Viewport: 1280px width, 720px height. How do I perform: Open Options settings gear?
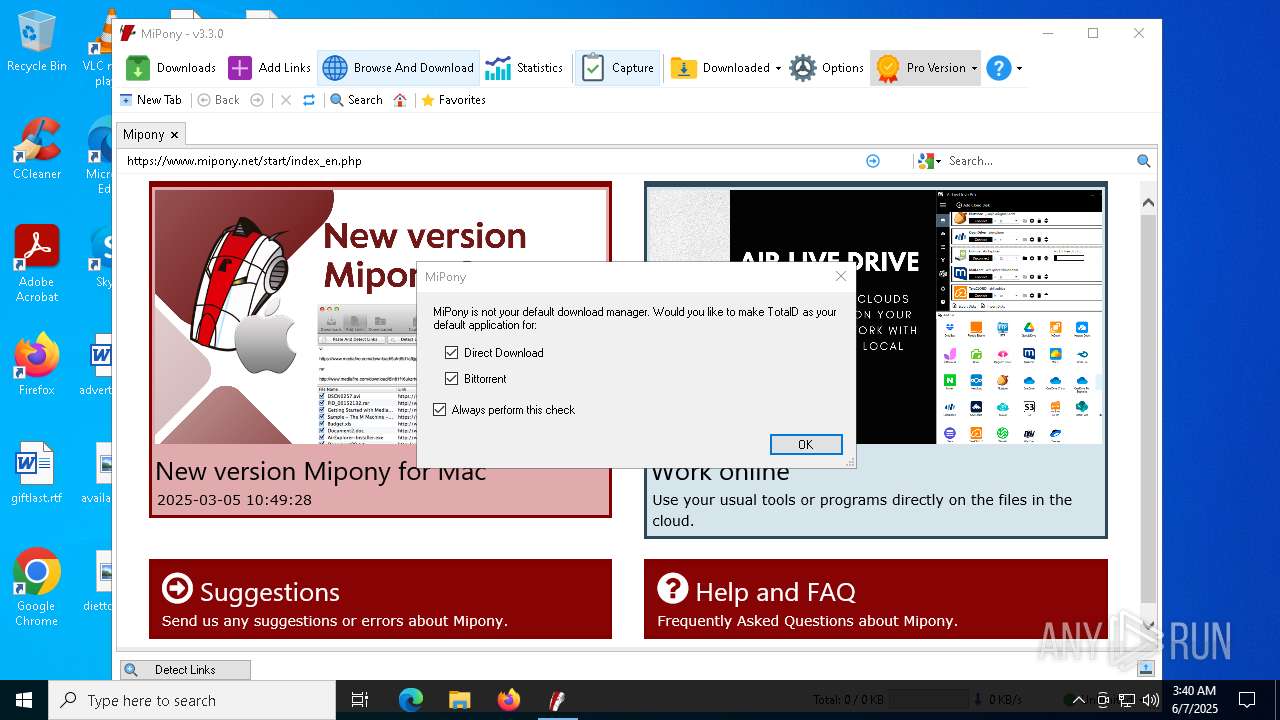pos(827,68)
